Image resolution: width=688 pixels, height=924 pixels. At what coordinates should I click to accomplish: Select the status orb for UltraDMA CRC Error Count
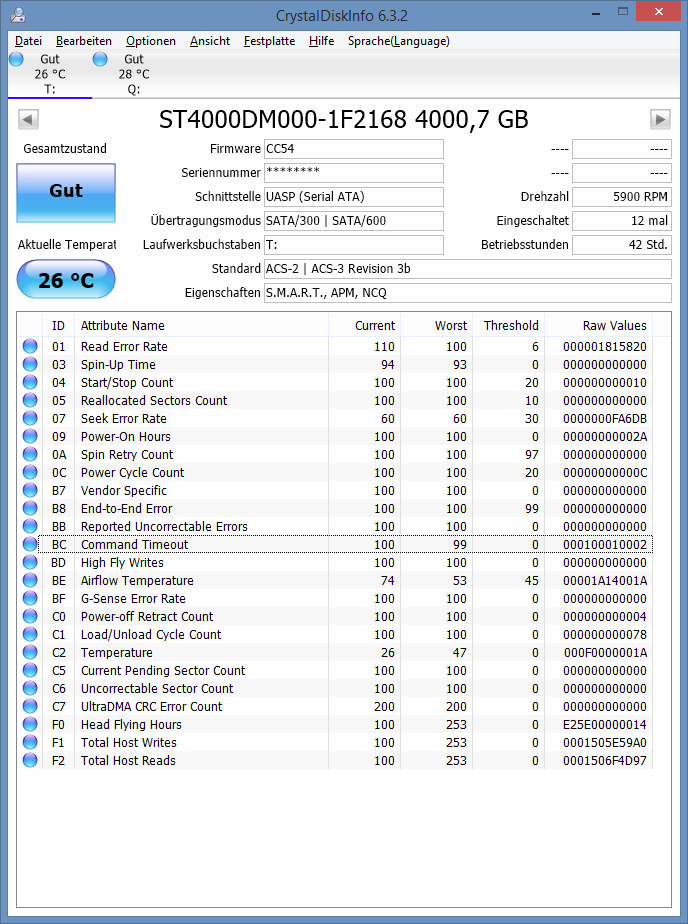click(30, 707)
